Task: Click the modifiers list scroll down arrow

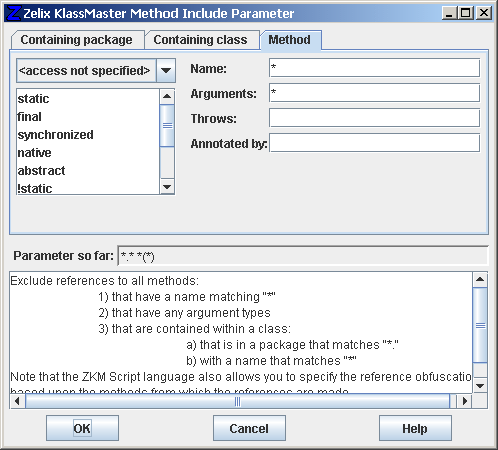Action: pos(167,187)
